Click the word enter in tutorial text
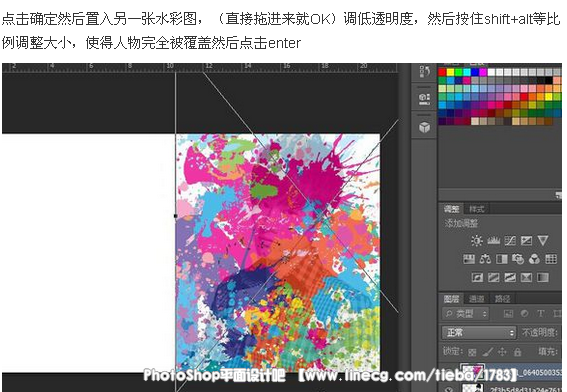 point(284,43)
